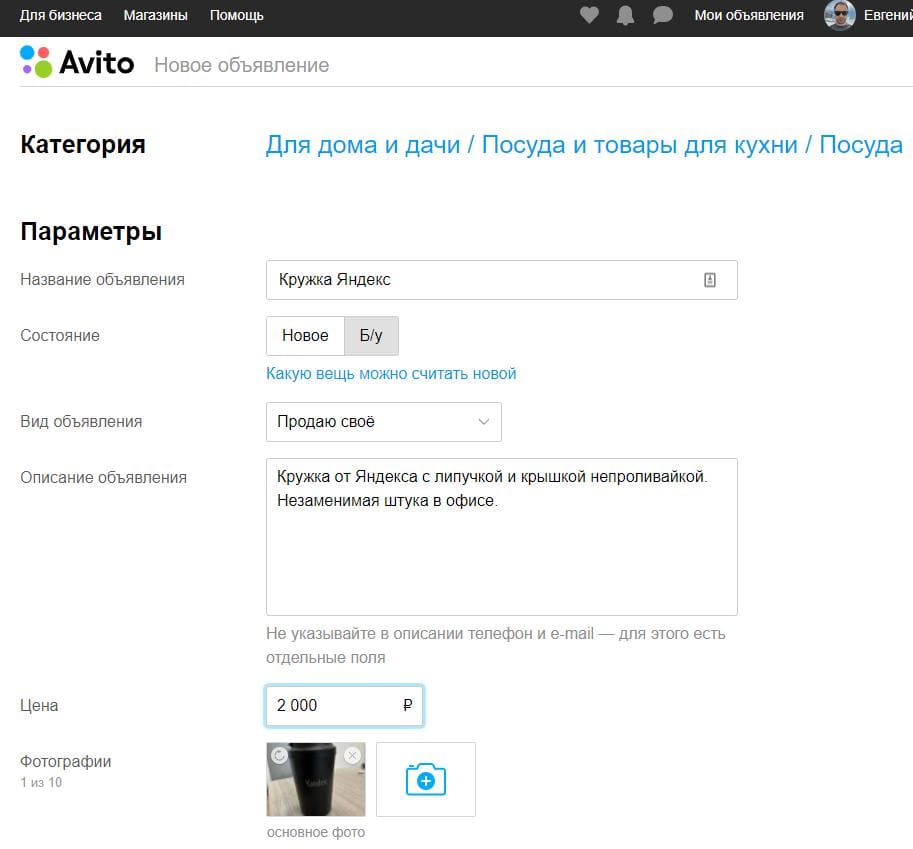The width and height of the screenshot is (913, 849).
Task: Click the Avito logo
Action: (77, 62)
